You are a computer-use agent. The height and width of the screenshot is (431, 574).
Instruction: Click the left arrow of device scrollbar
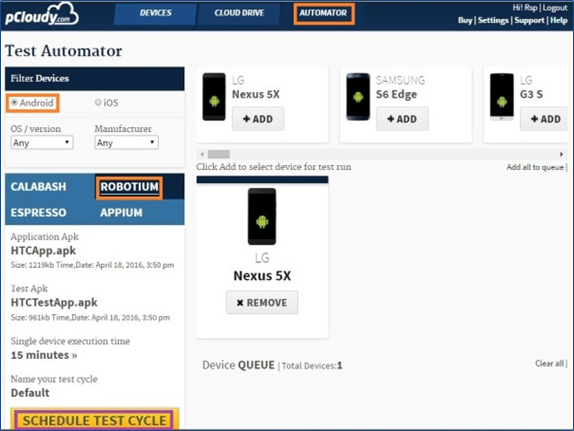click(202, 154)
